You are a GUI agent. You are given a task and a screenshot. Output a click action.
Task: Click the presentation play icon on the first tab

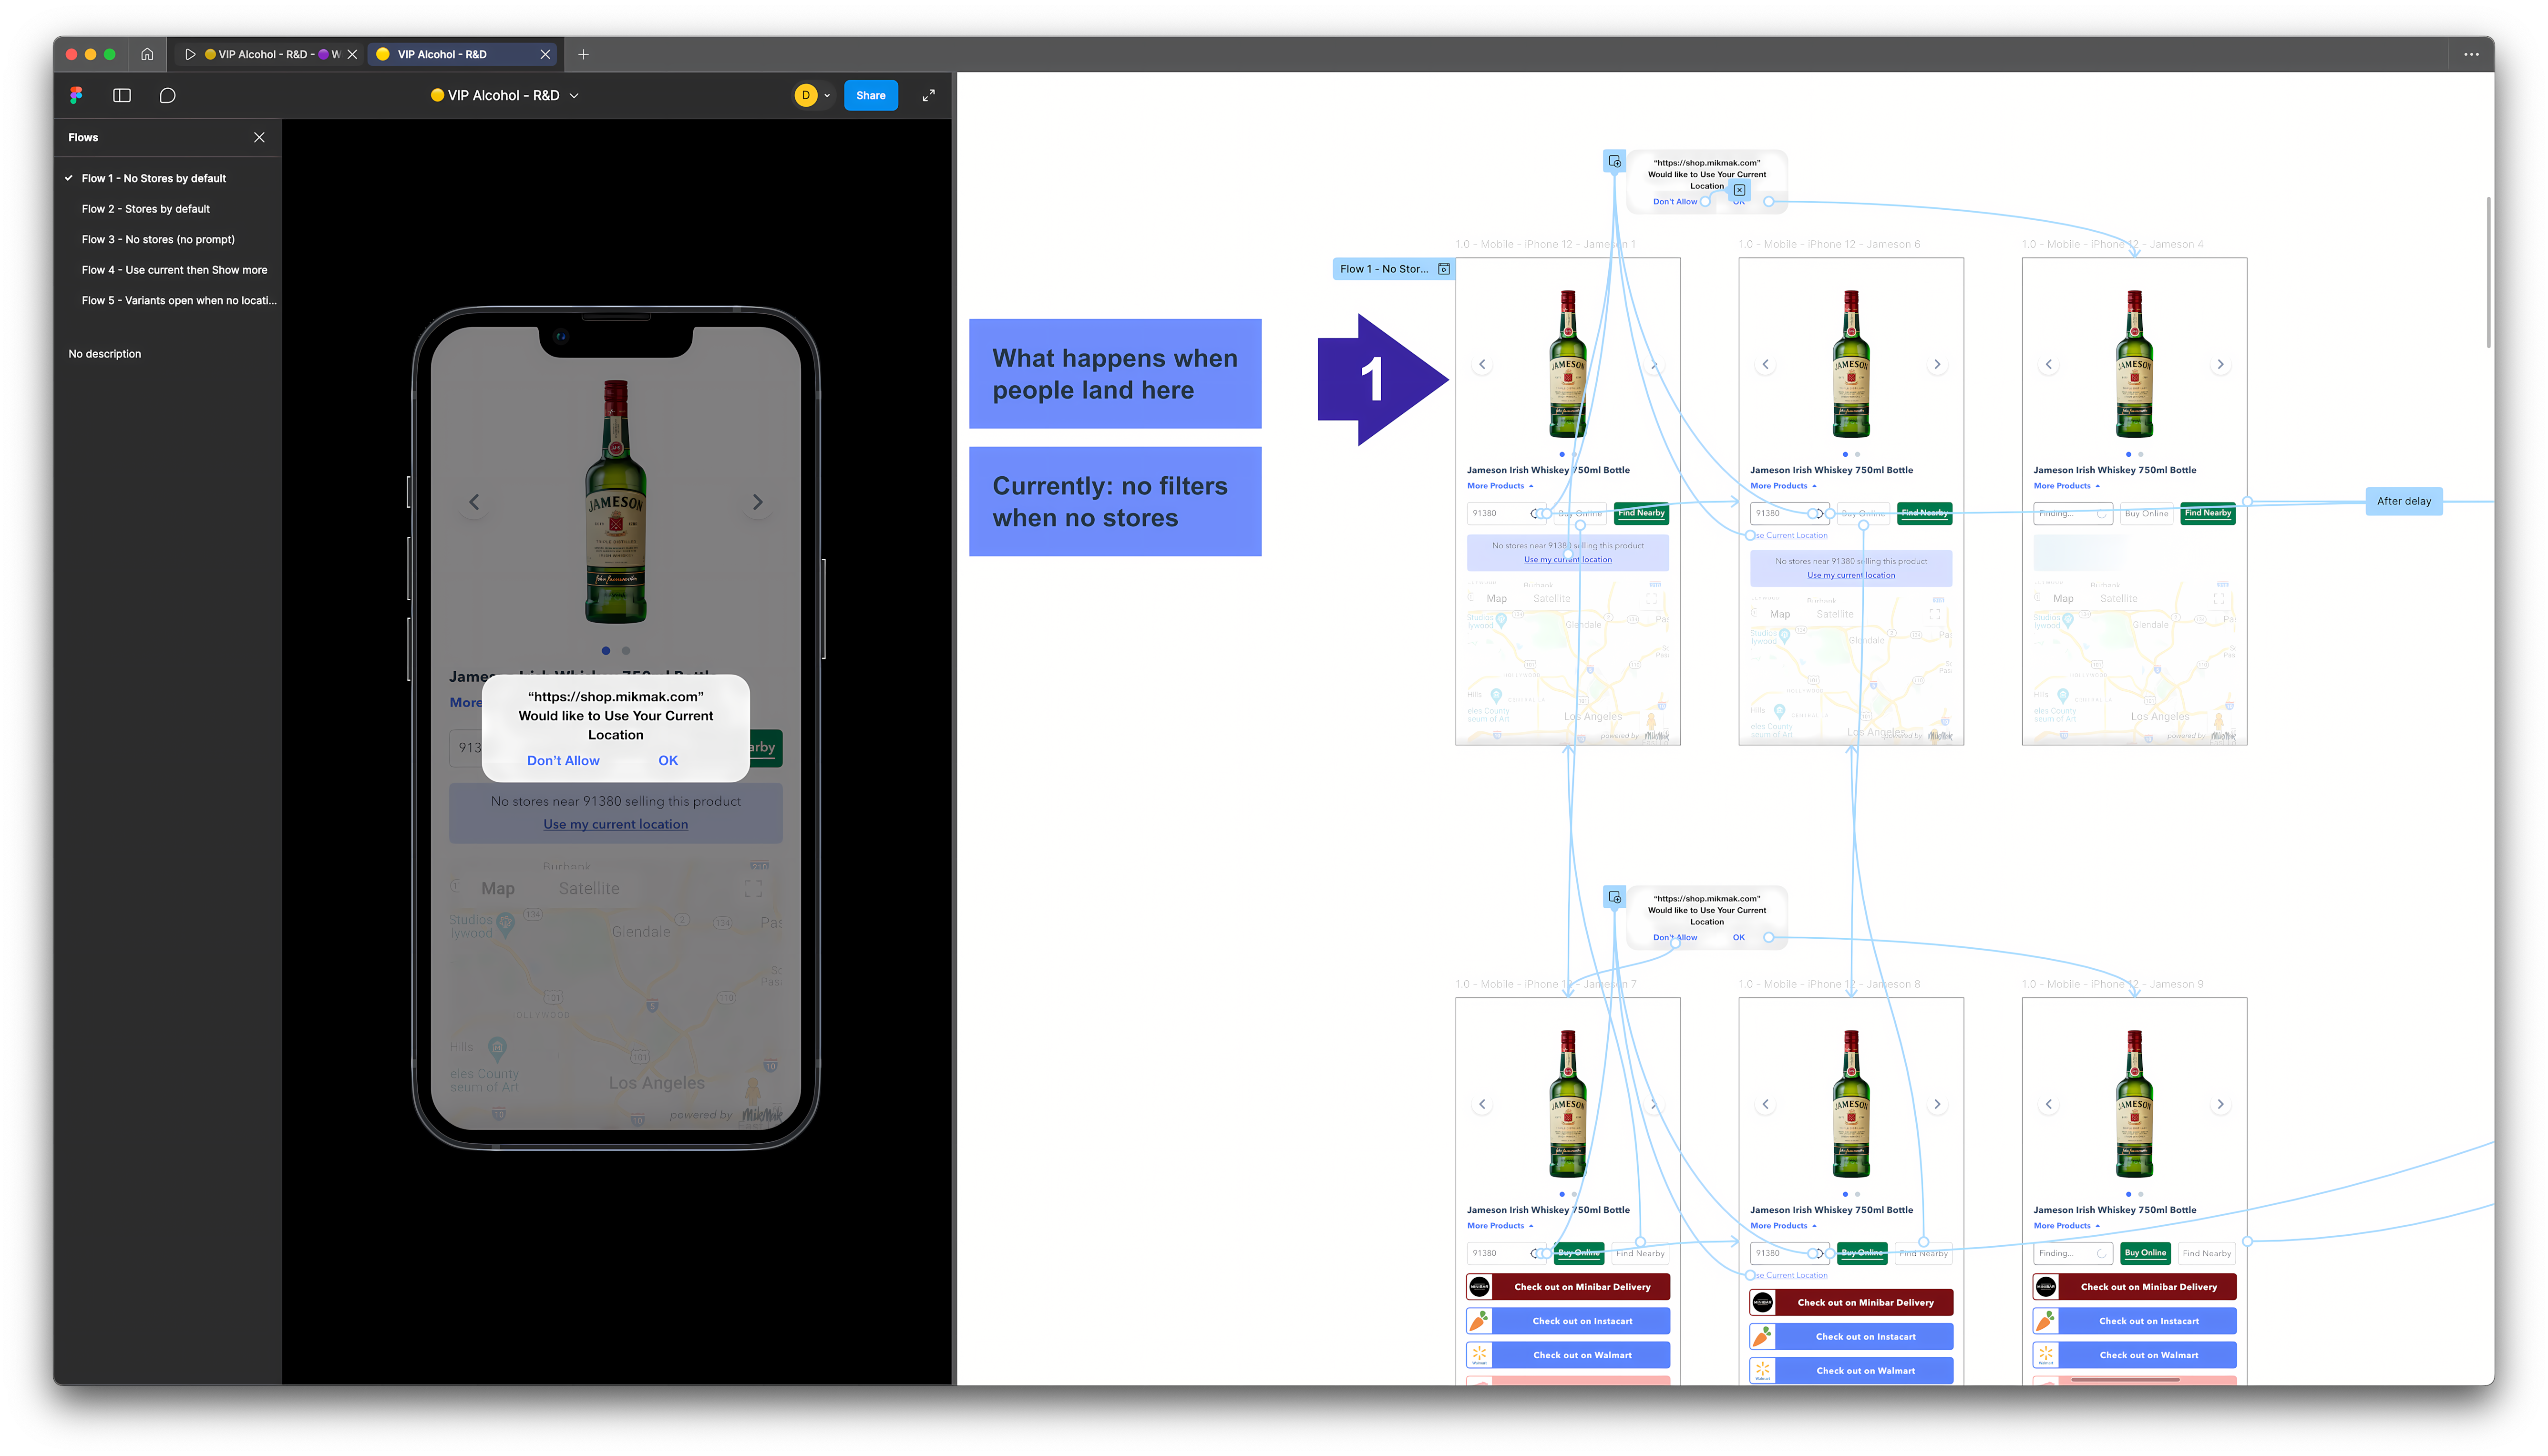[x=190, y=54]
